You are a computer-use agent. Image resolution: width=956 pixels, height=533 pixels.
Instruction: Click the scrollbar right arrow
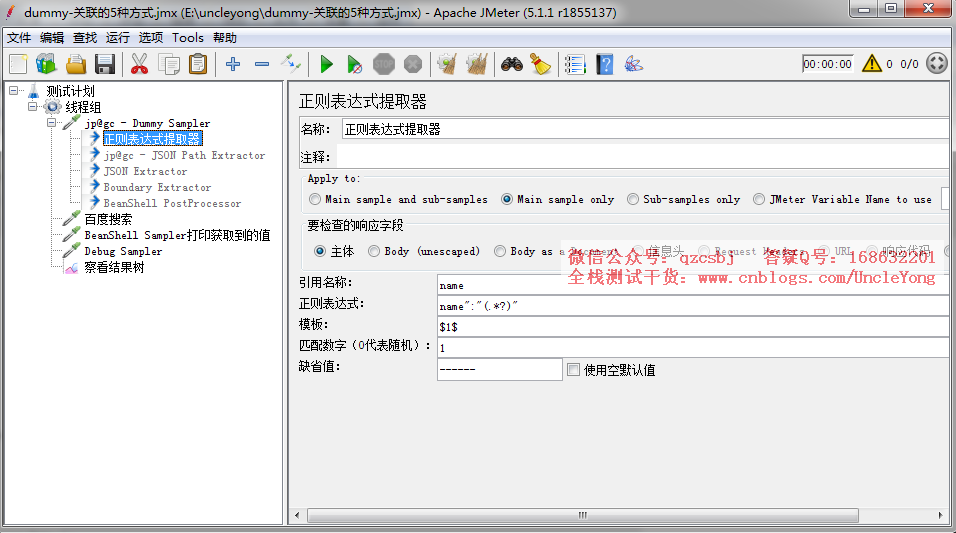tap(940, 515)
